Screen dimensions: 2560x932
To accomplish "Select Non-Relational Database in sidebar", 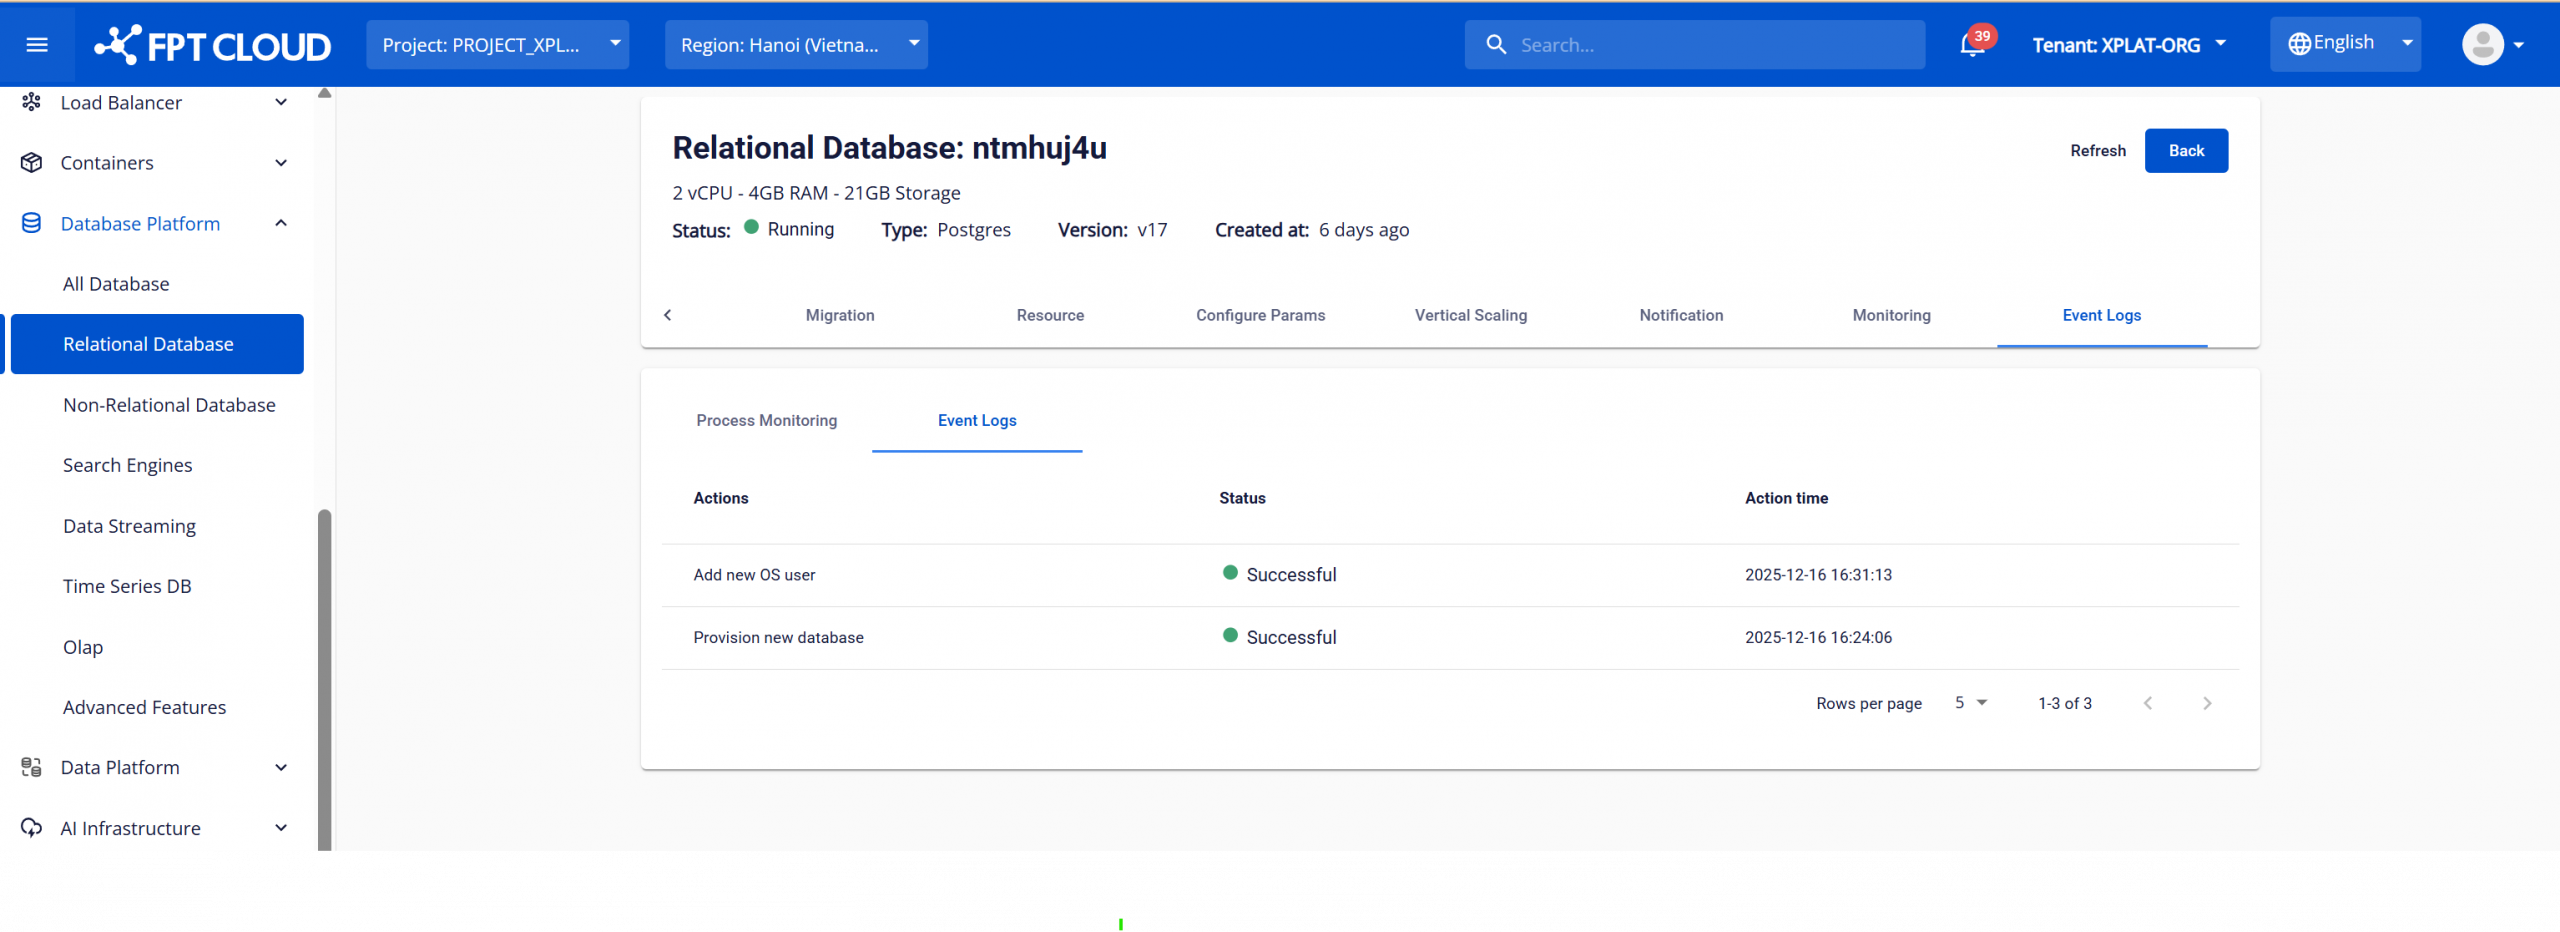I will [x=169, y=405].
